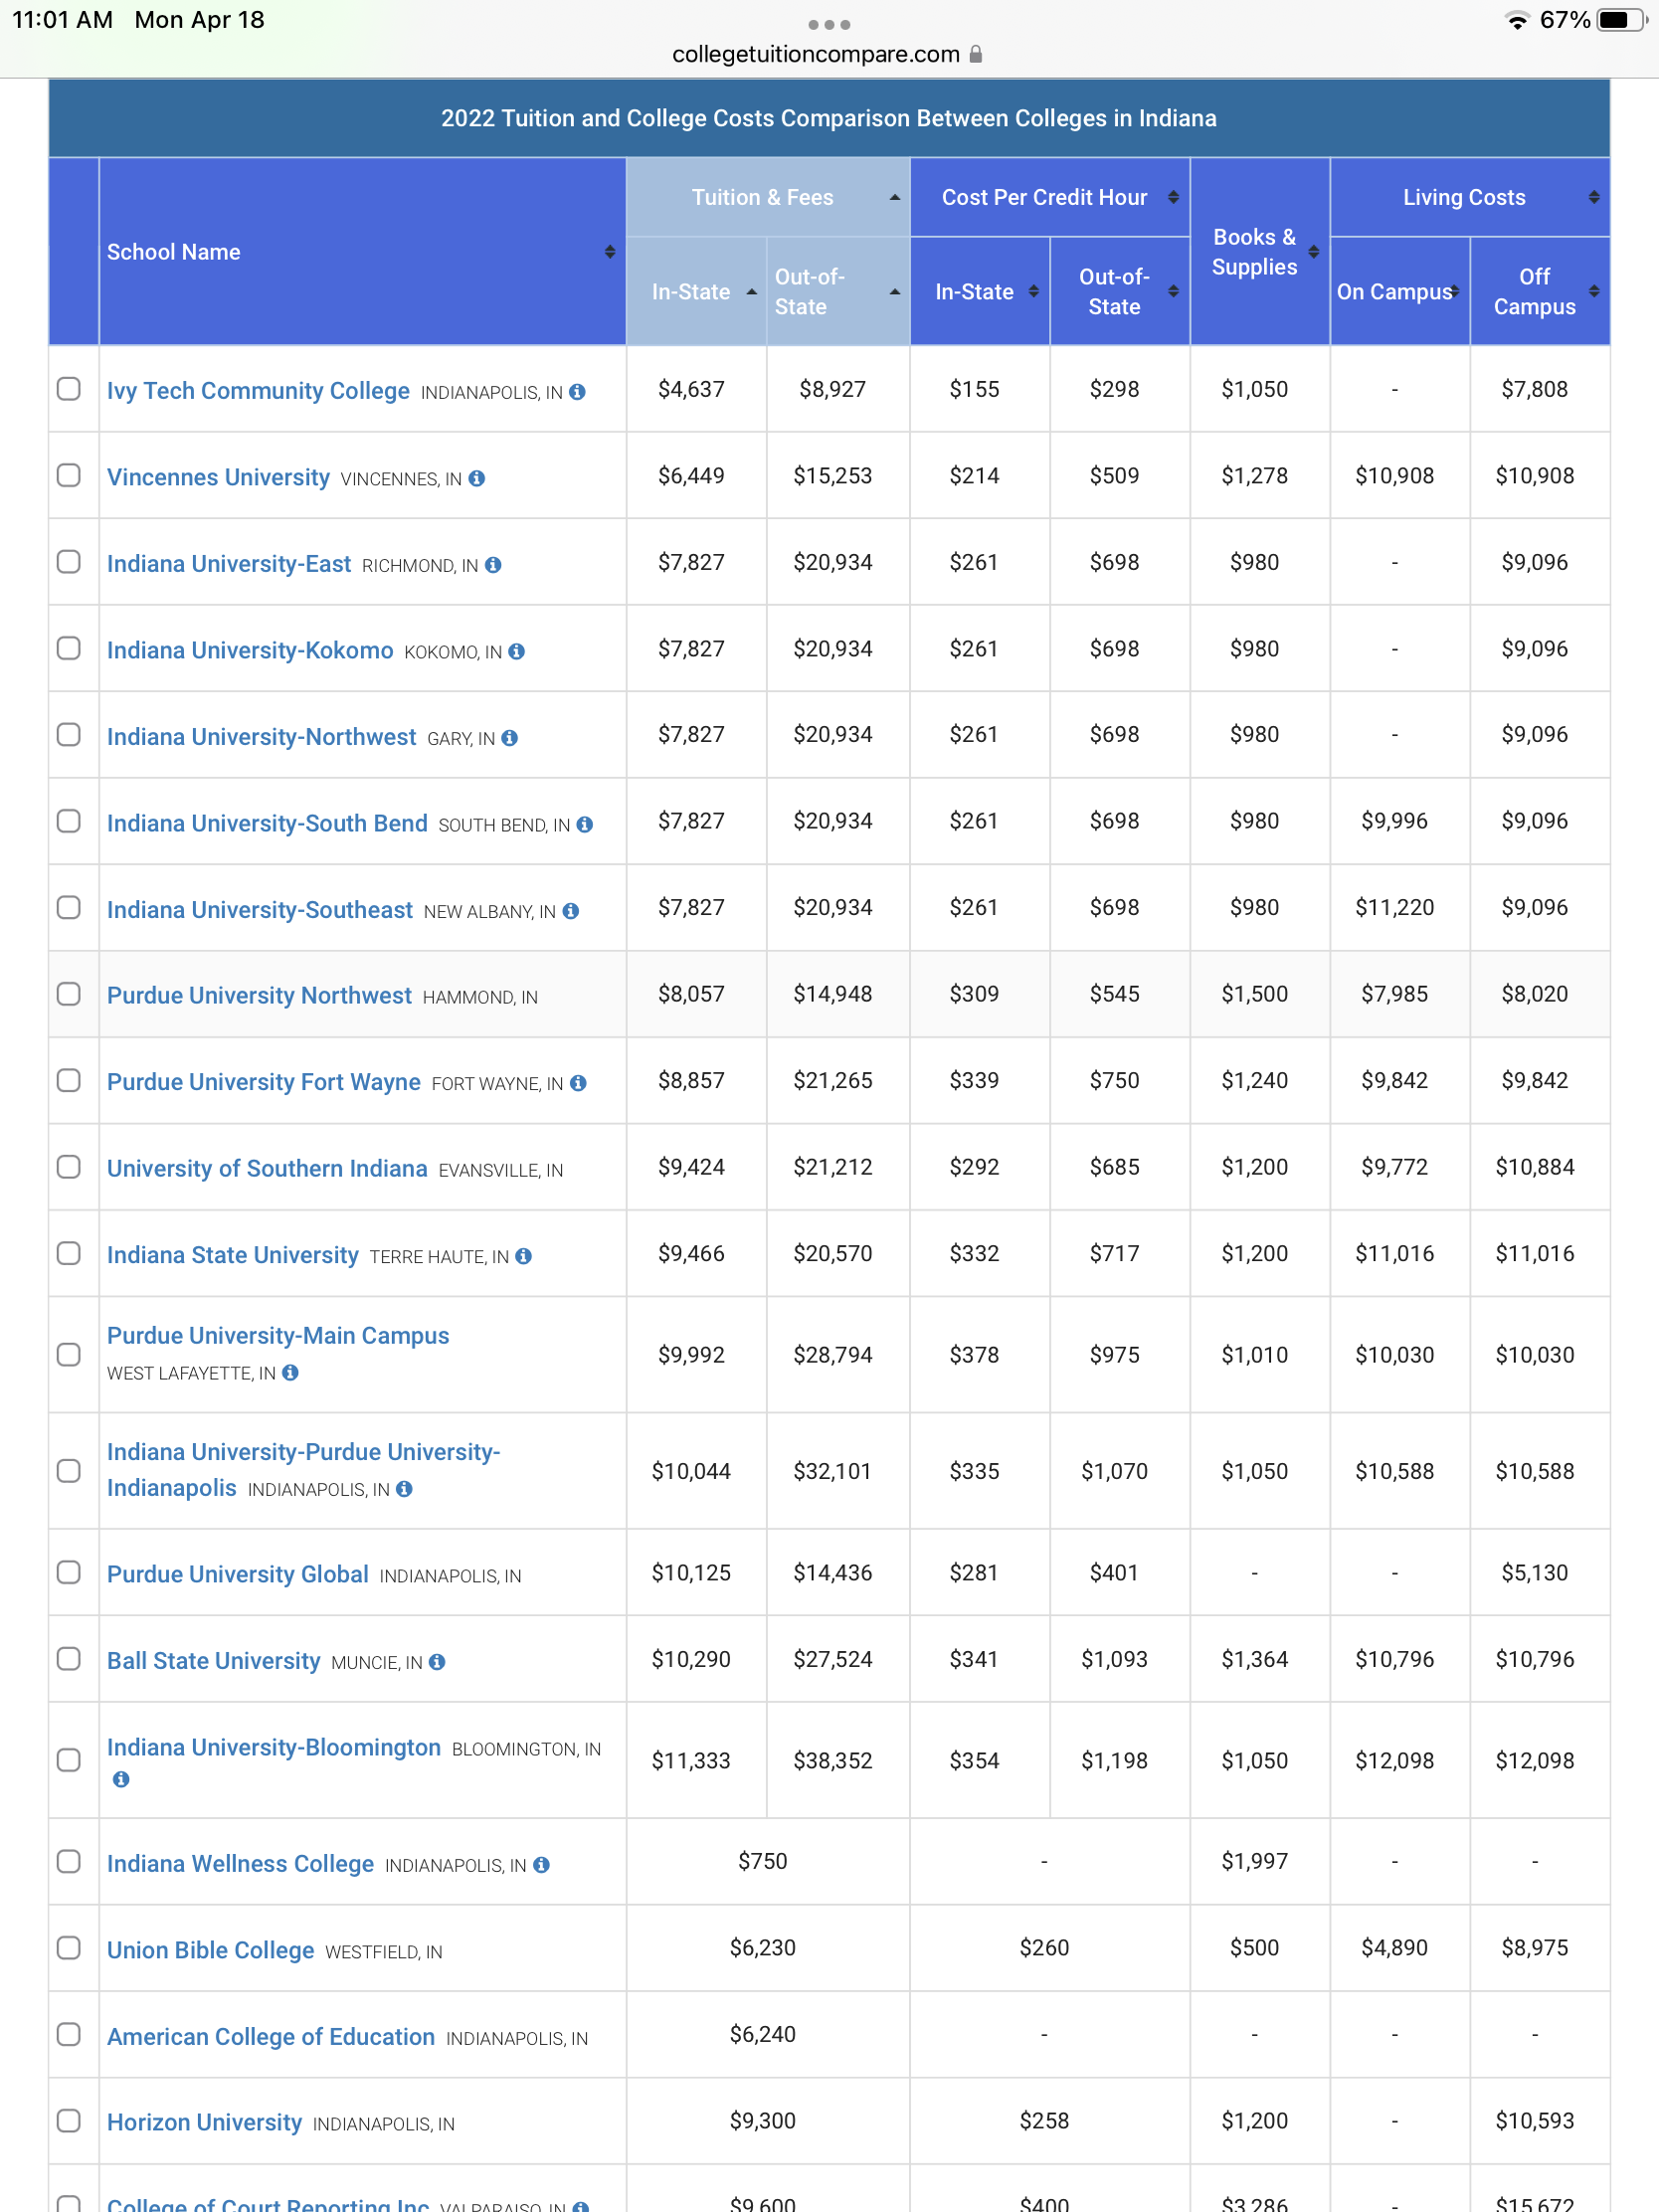This screenshot has height=2212, width=1659.
Task: Tap the padlock icon beside the URL
Action: [x=976, y=54]
